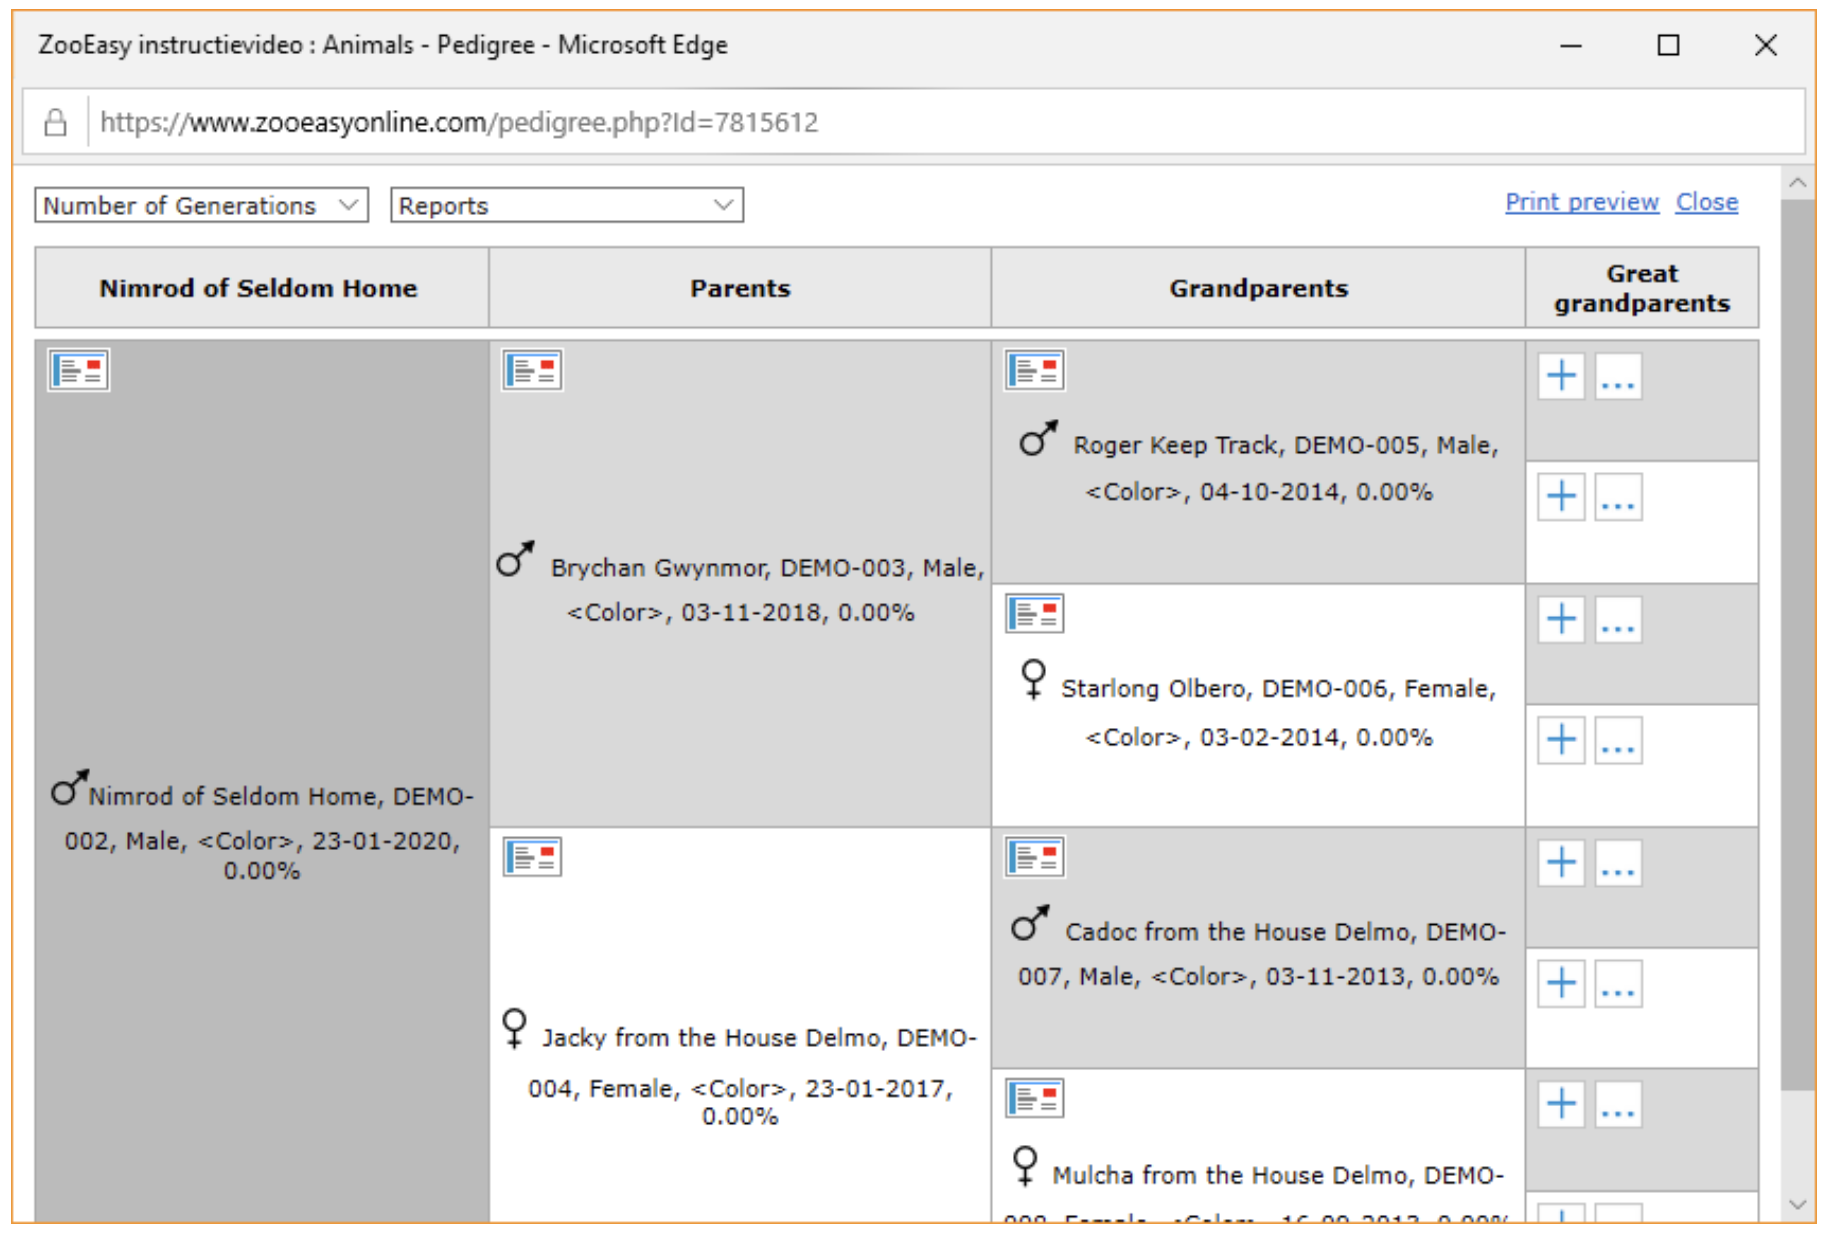Click the lock icon in the address bar
This screenshot has height=1238, width=1826.
click(x=56, y=122)
